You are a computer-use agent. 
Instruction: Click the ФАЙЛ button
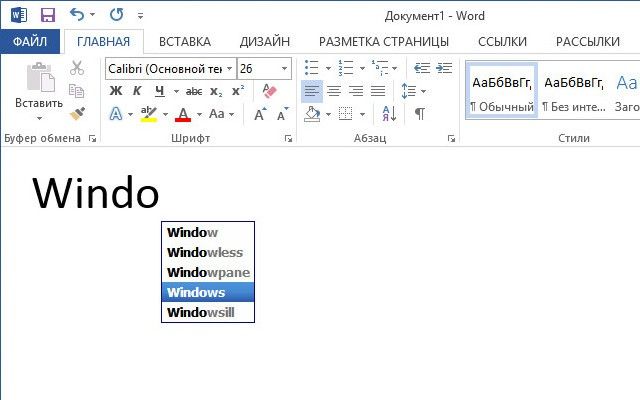pos(31,41)
